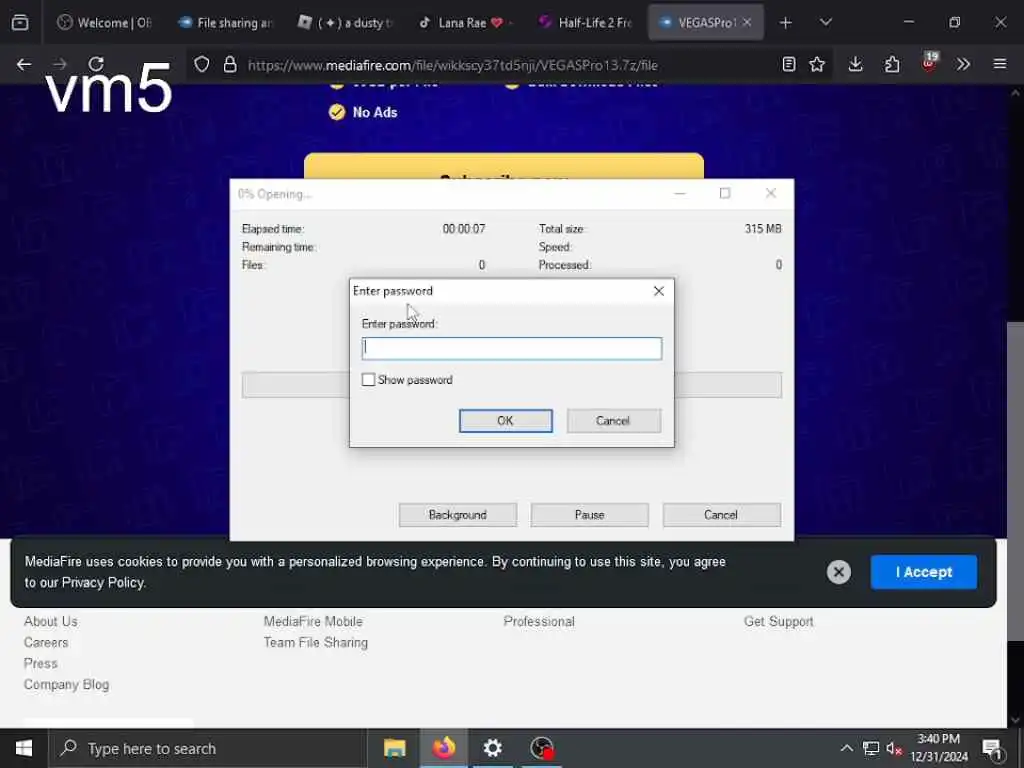The height and width of the screenshot is (768, 1024).
Task: Show hidden system tray icons
Action: [x=846, y=748]
